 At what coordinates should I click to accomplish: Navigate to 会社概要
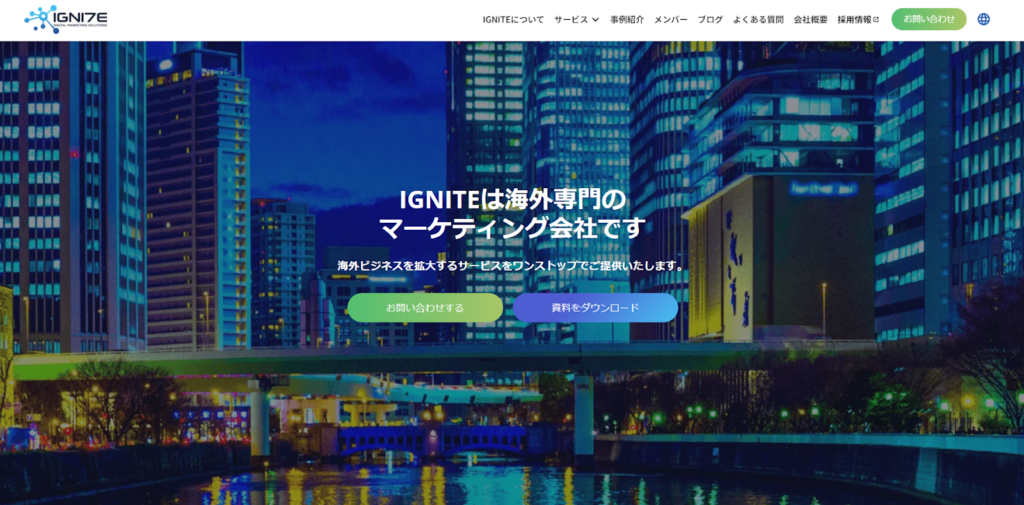[x=810, y=20]
